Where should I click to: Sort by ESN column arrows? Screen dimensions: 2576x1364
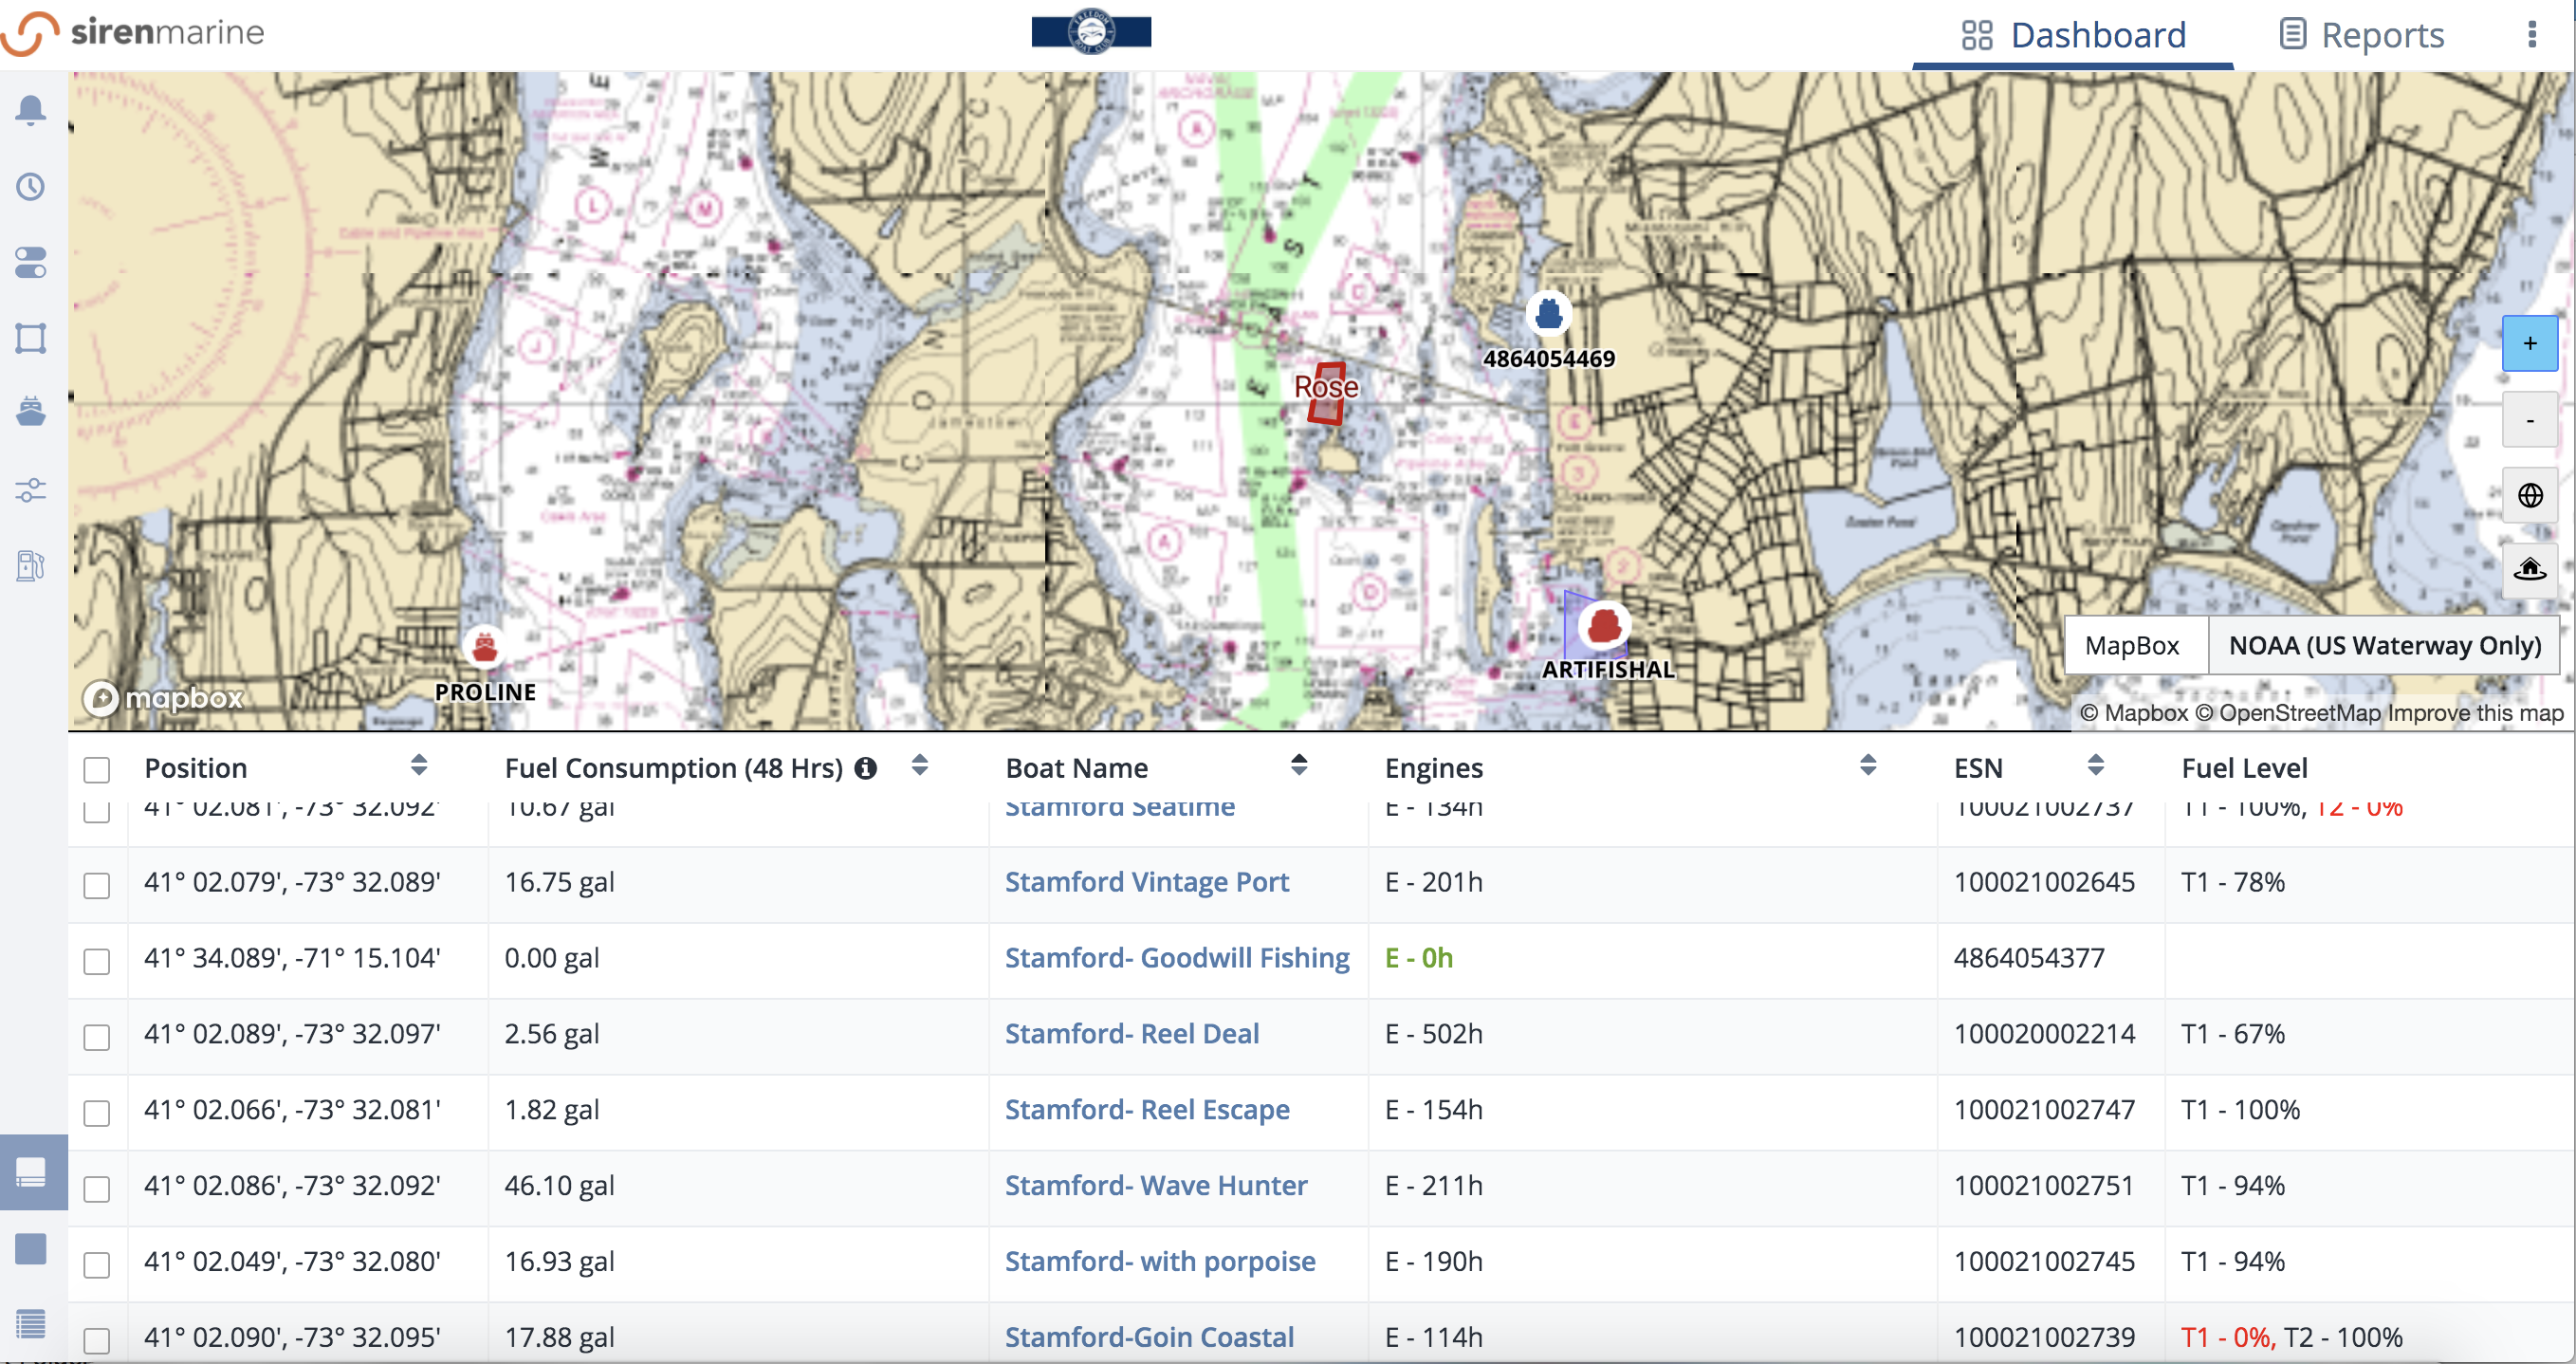[x=2096, y=766]
